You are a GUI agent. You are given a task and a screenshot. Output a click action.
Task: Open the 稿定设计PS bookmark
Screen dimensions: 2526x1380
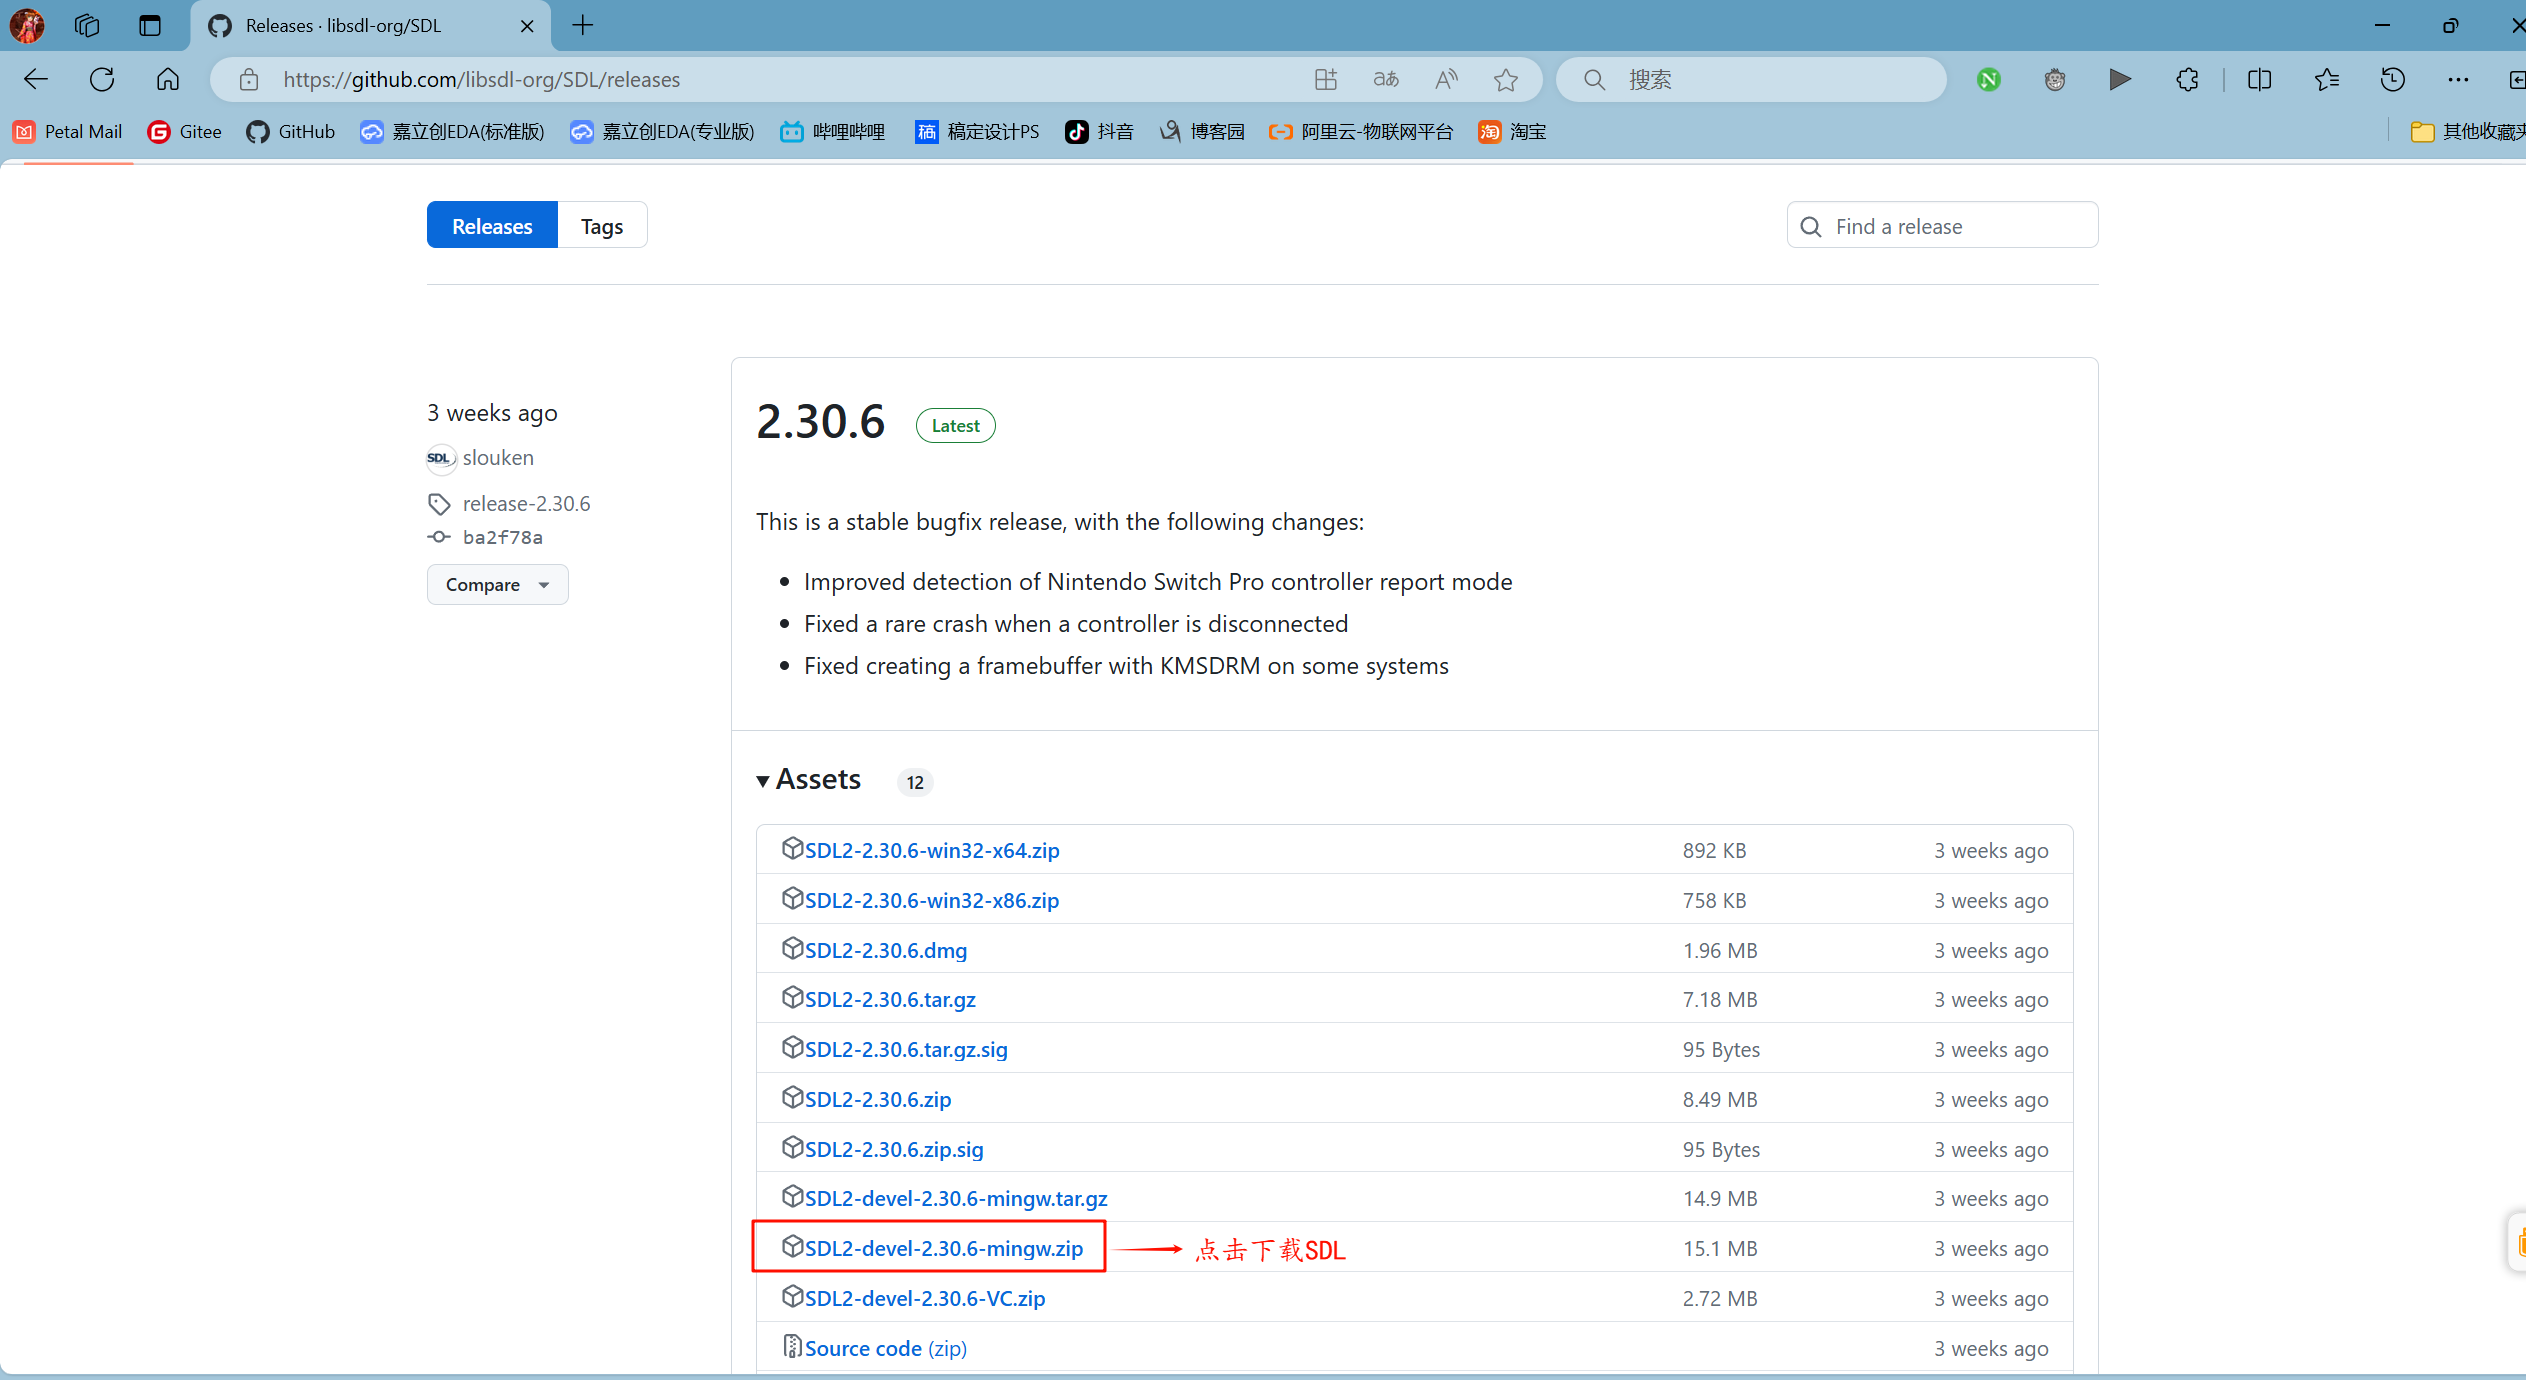coord(978,131)
